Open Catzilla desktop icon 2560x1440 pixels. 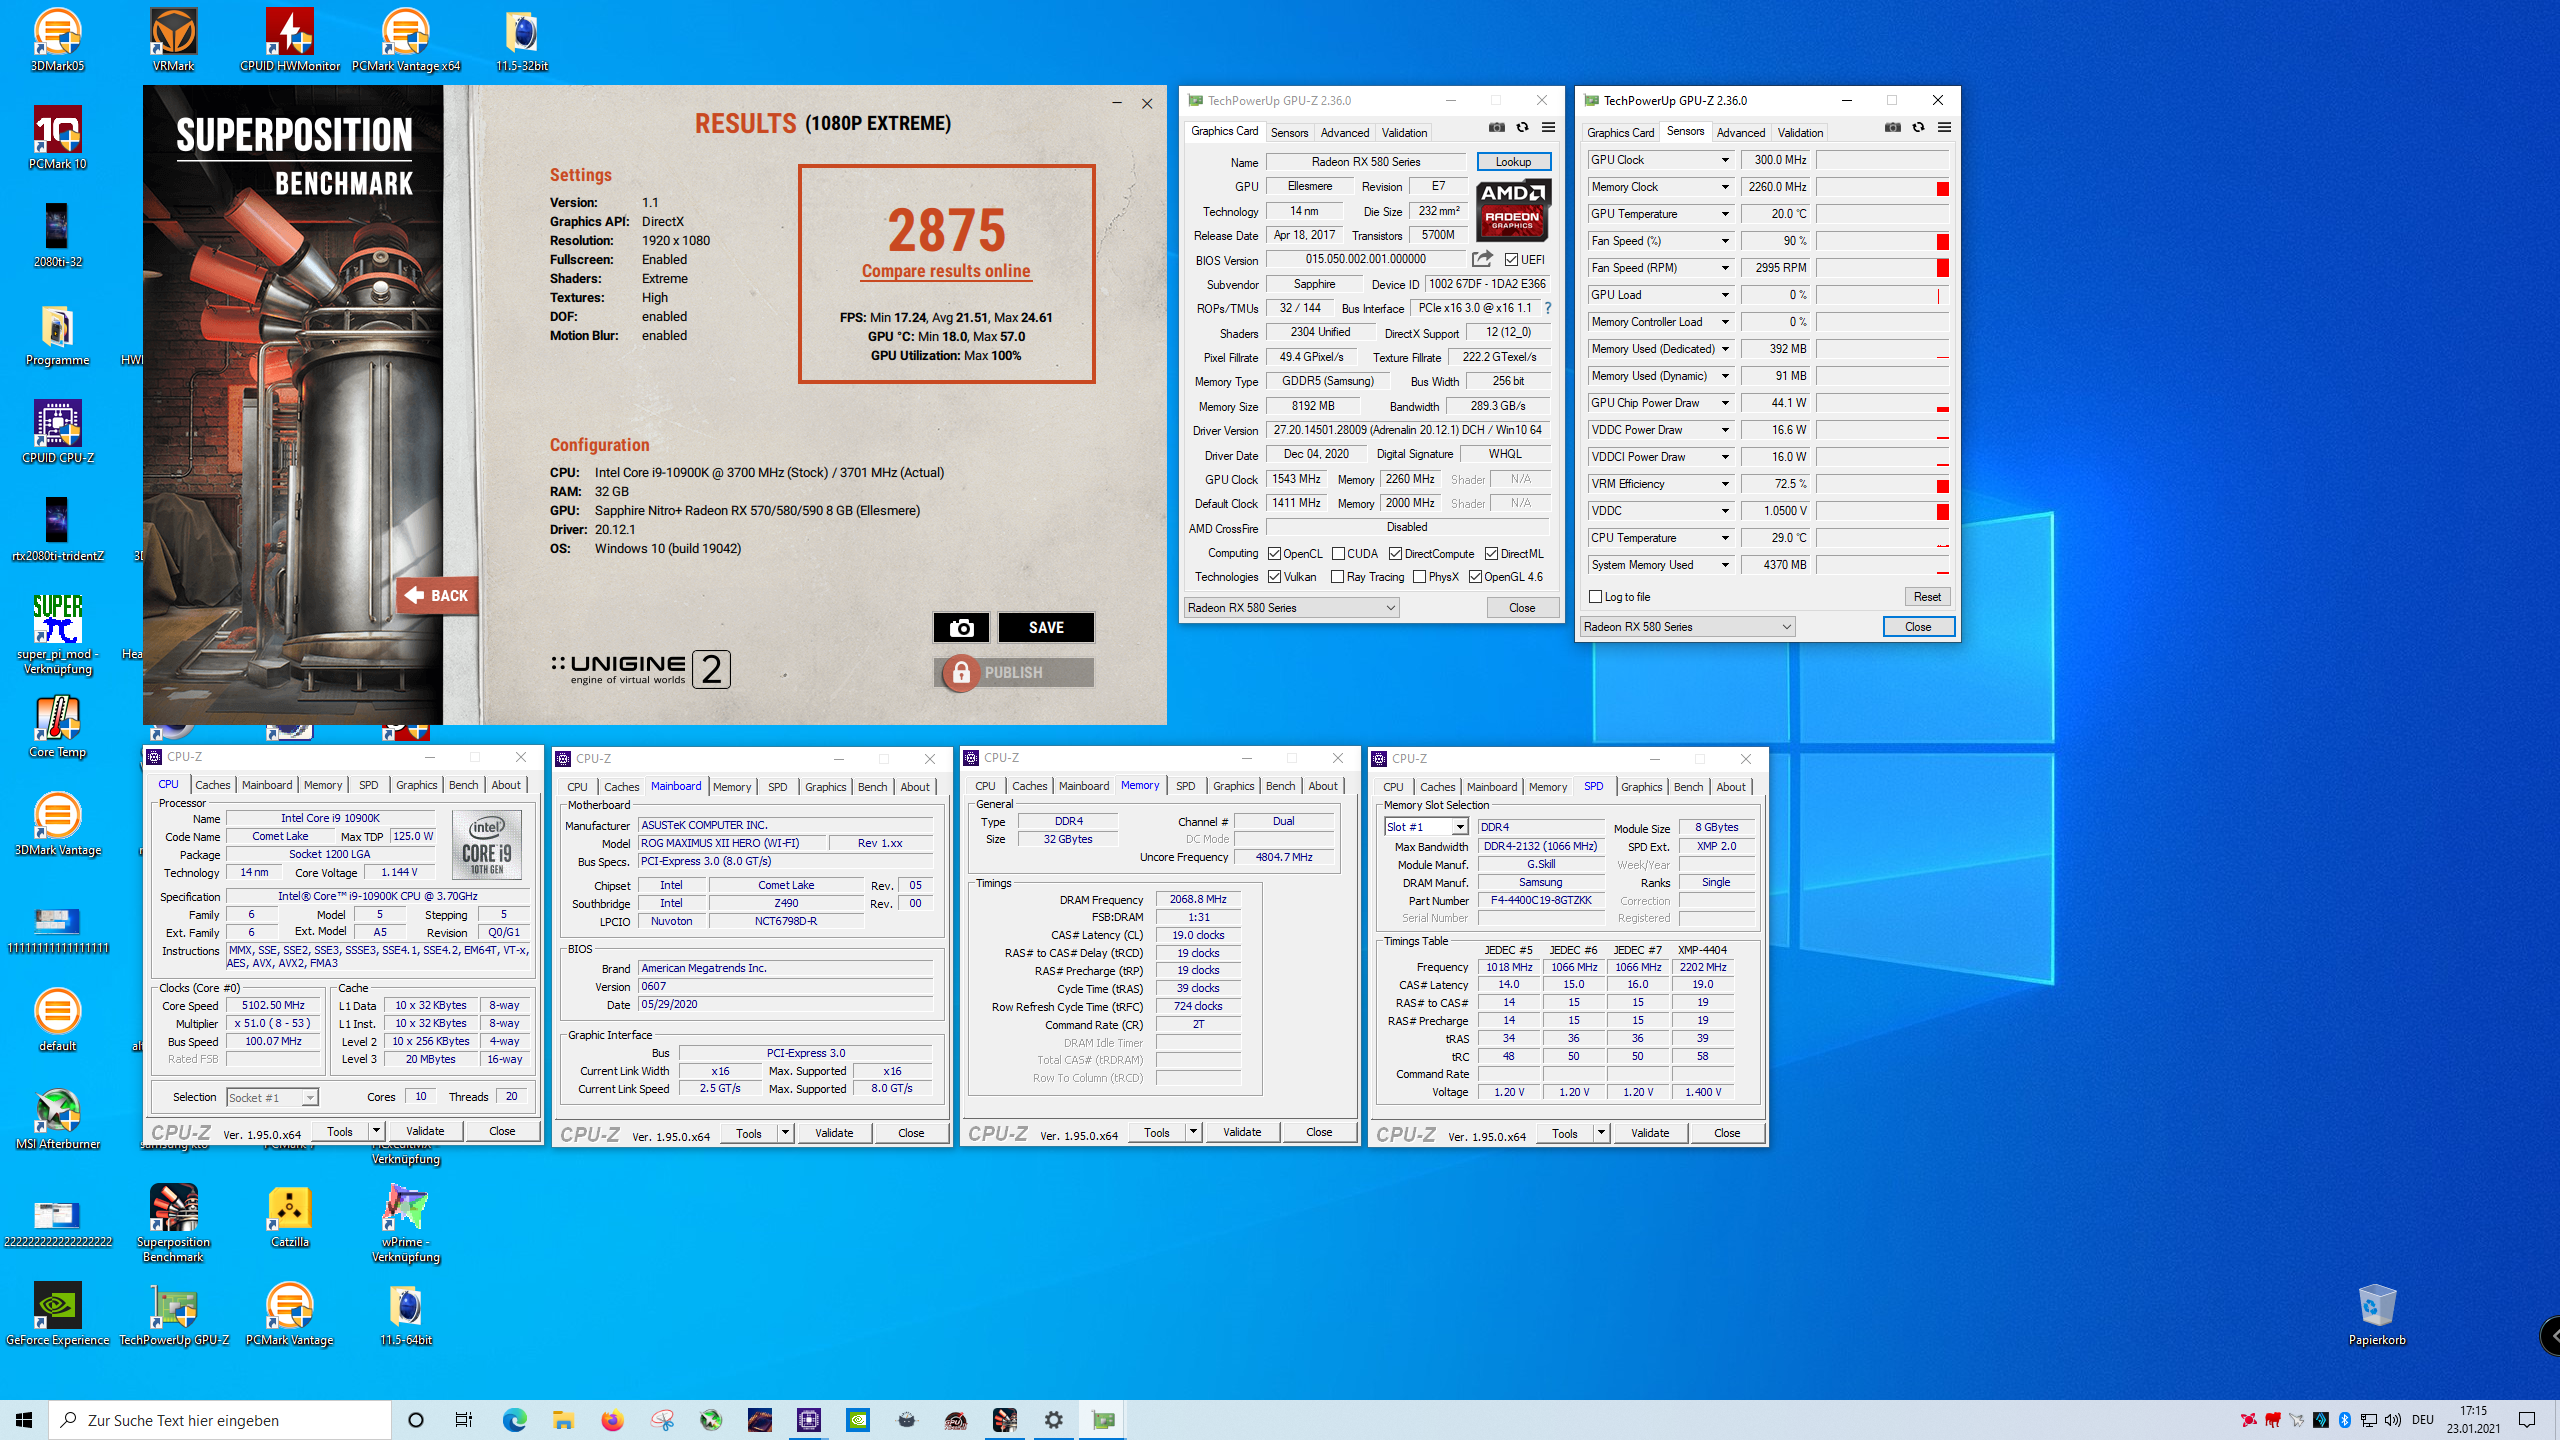290,1216
